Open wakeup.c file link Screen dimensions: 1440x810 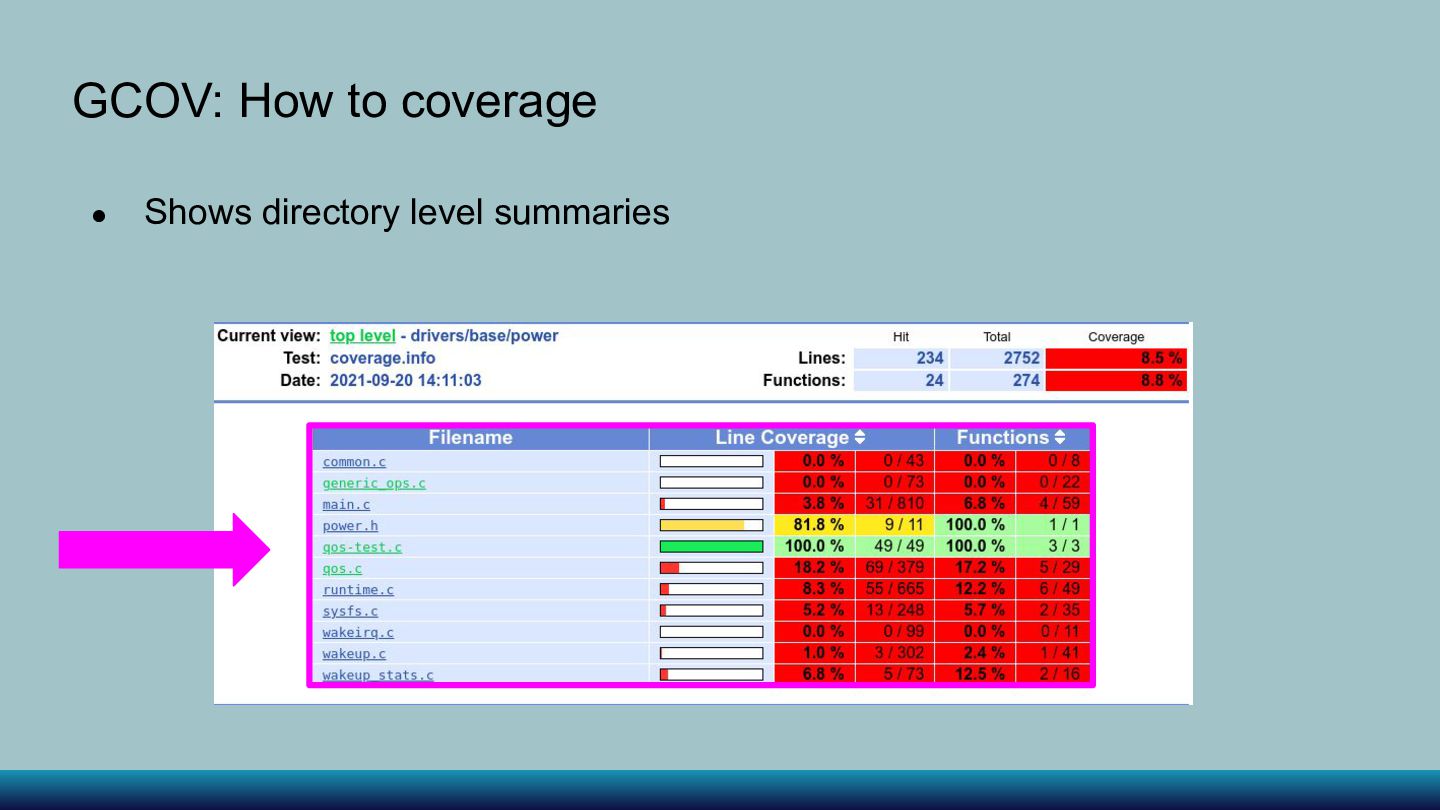354,654
